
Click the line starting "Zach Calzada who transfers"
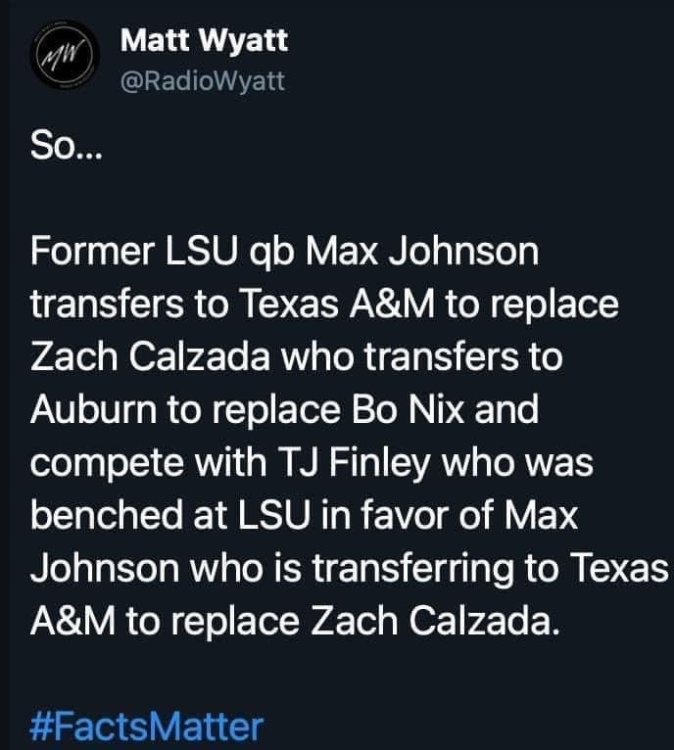[296, 357]
